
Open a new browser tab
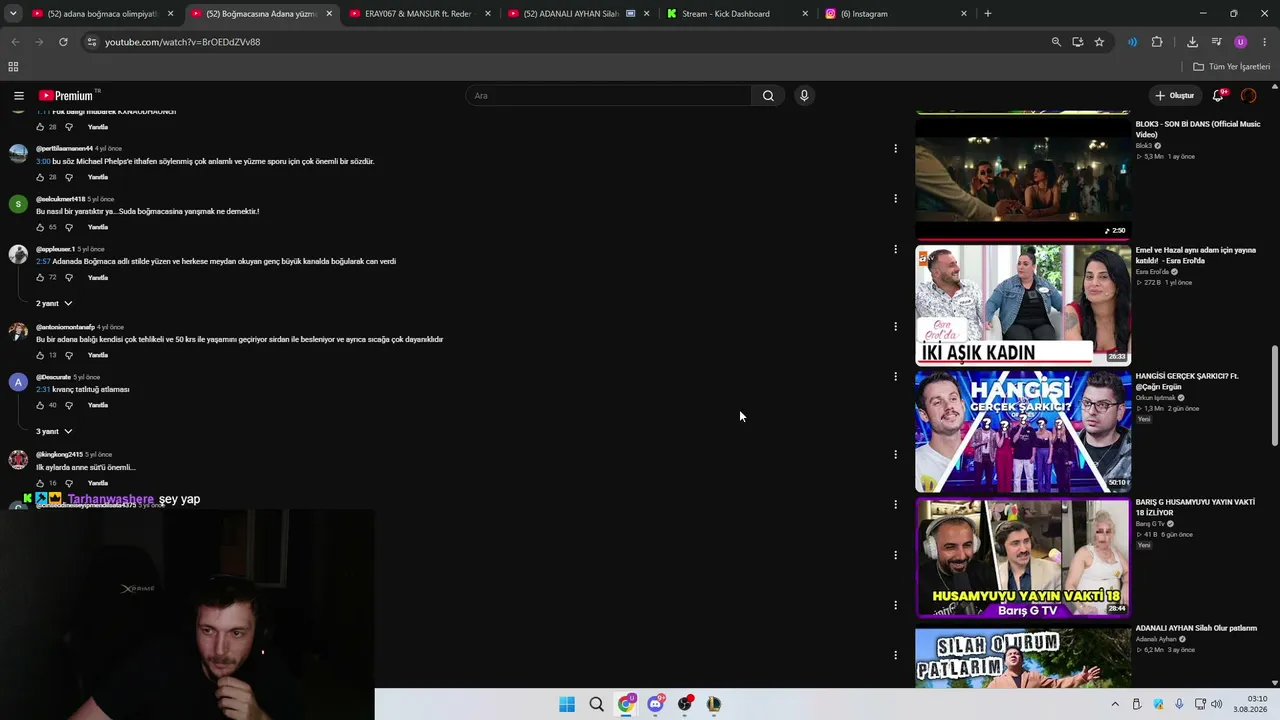pos(988,14)
